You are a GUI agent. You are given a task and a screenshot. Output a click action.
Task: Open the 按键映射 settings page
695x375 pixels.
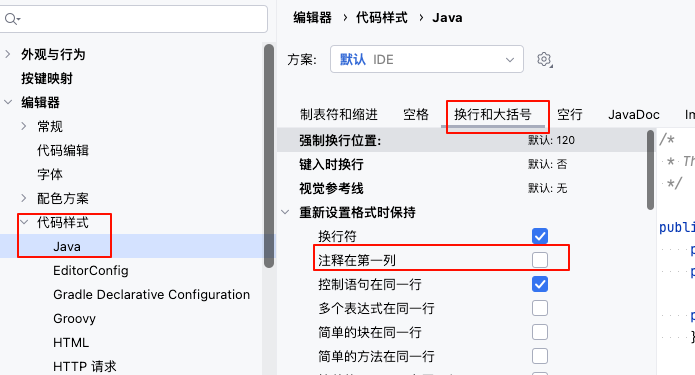[47, 78]
